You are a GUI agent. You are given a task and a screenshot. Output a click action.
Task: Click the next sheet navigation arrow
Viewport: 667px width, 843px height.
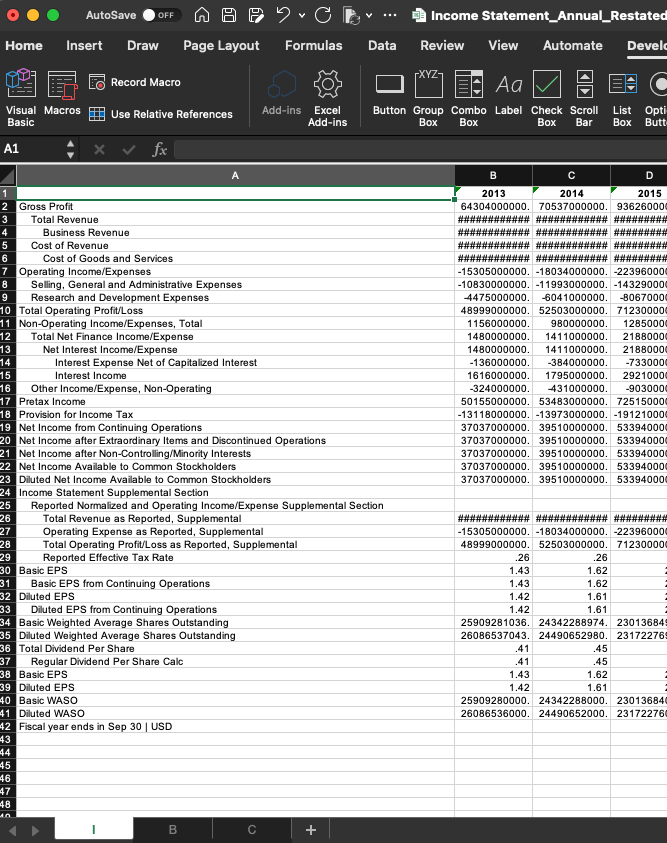coord(35,831)
